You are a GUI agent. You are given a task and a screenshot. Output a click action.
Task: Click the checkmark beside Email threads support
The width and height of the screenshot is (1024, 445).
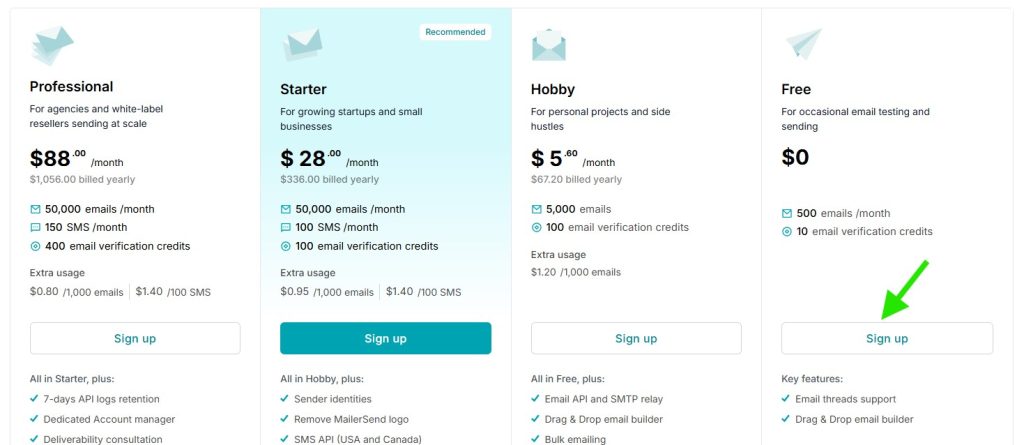tap(787, 400)
